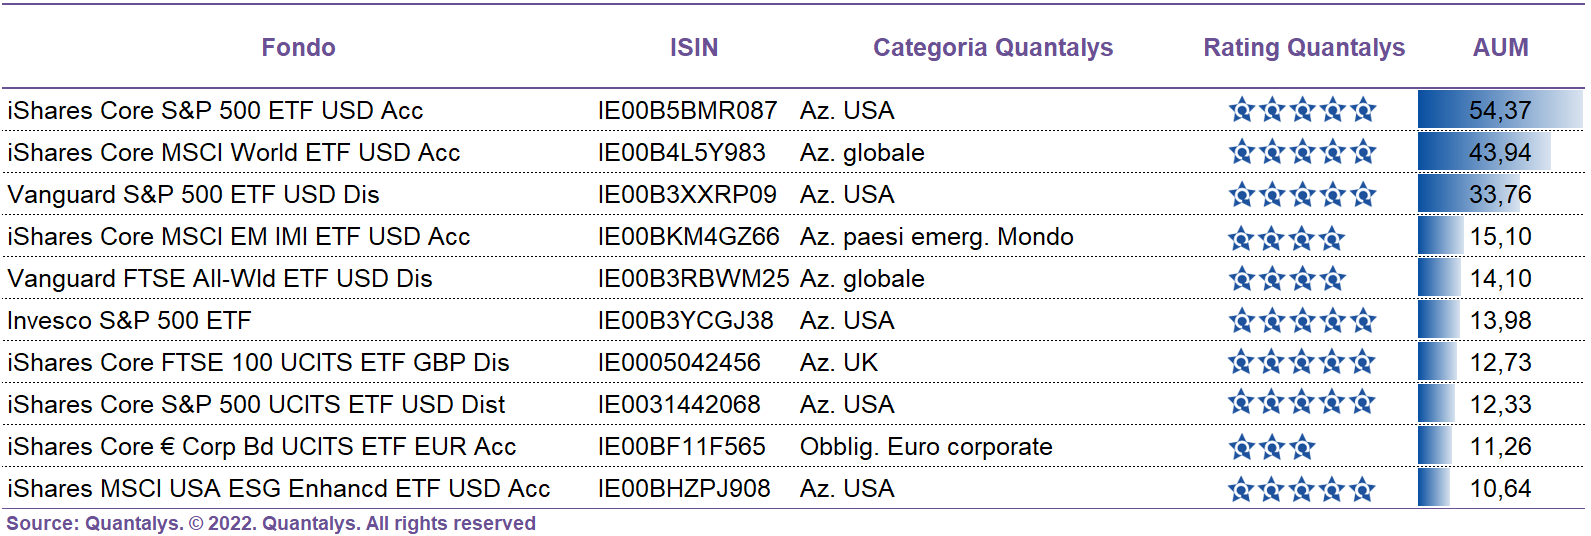The width and height of the screenshot is (1591, 536).
Task: Click ISIN code IE00B3YCGJ38
Action: [x=685, y=321]
